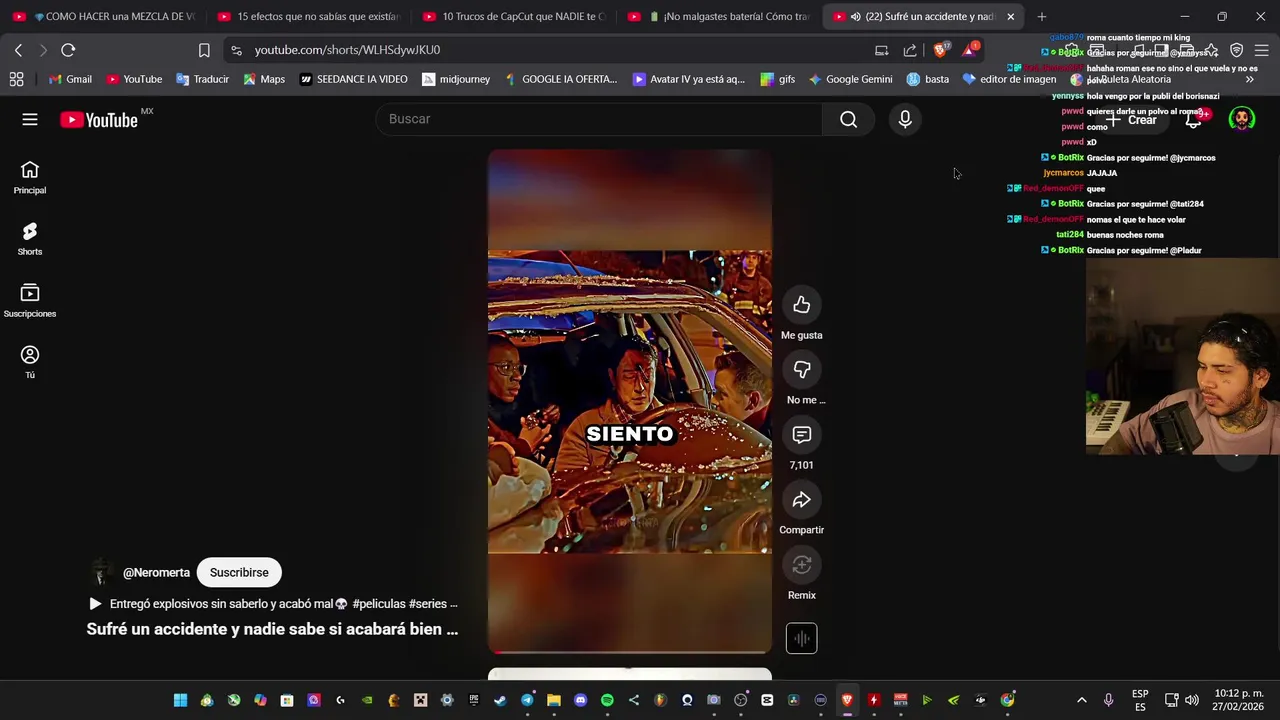The width and height of the screenshot is (1280, 720).
Task: Open Suscripciones in the sidebar
Action: click(x=30, y=301)
